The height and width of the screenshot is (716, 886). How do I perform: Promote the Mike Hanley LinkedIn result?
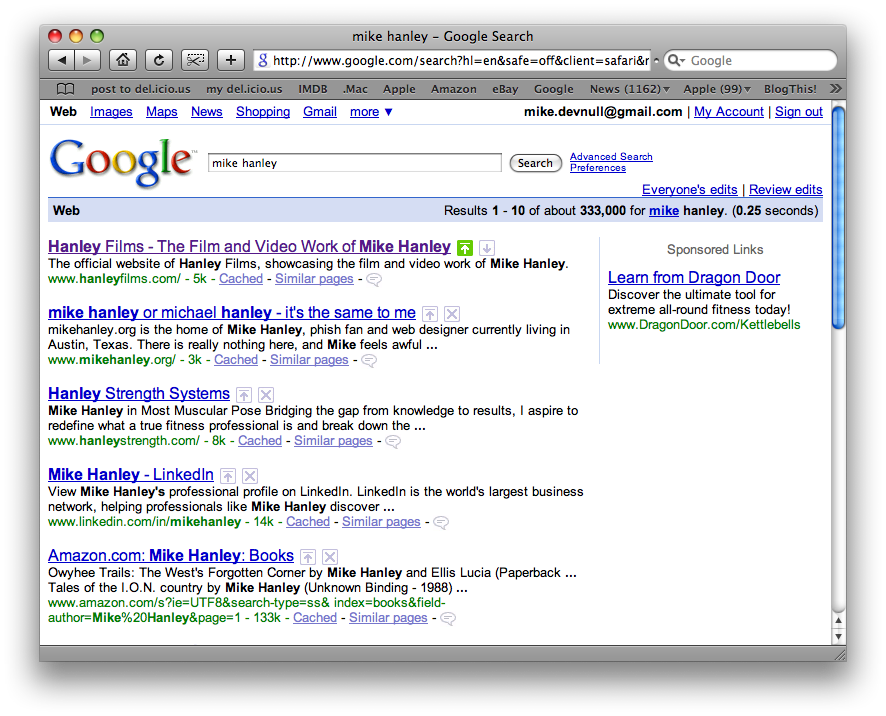click(x=228, y=476)
